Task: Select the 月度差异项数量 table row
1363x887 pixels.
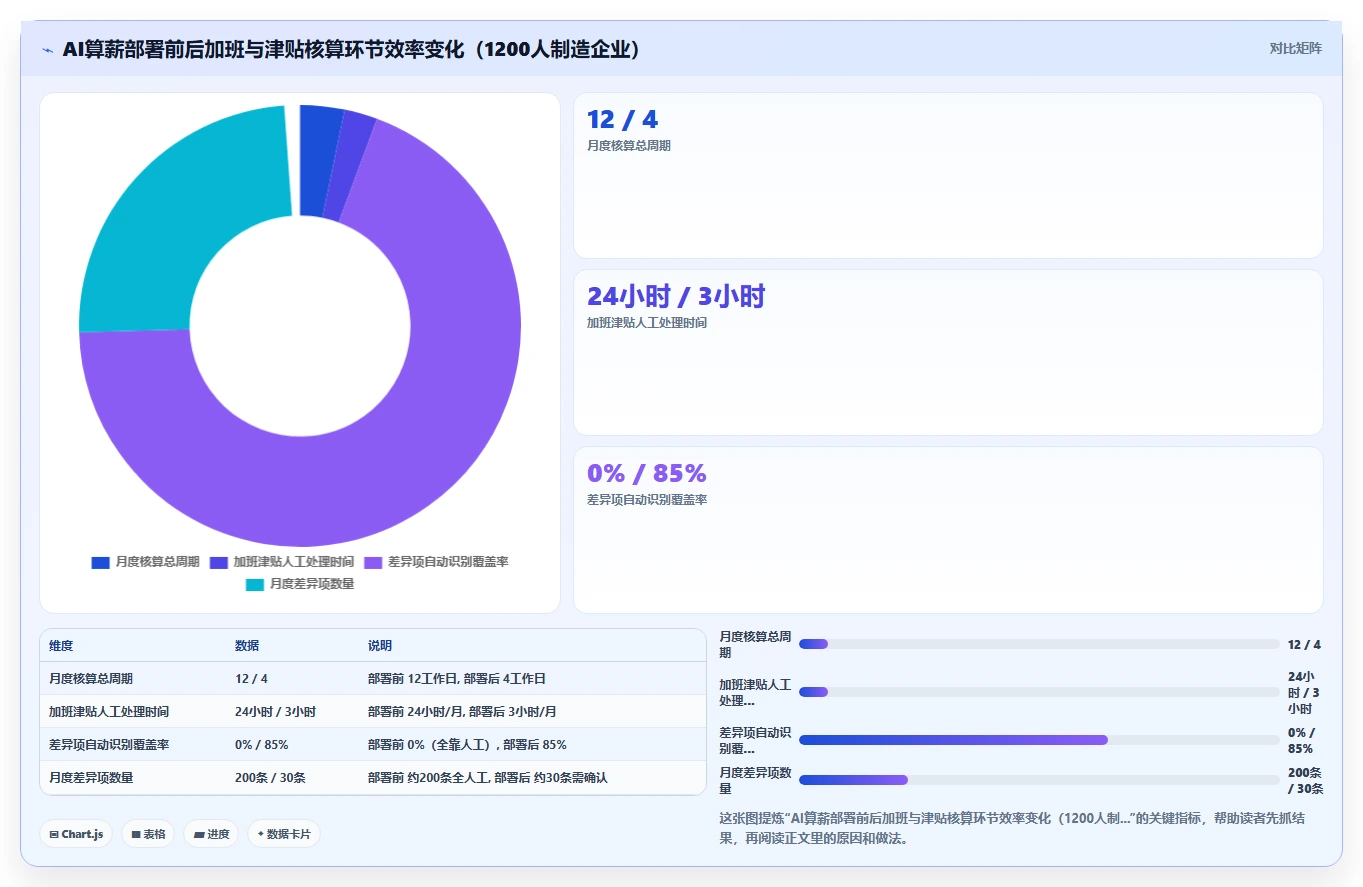Action: (x=373, y=778)
